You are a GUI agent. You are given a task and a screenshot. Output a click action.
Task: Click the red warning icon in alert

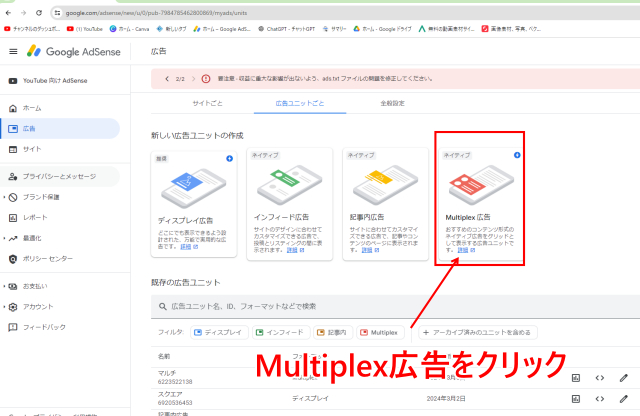(x=206, y=79)
